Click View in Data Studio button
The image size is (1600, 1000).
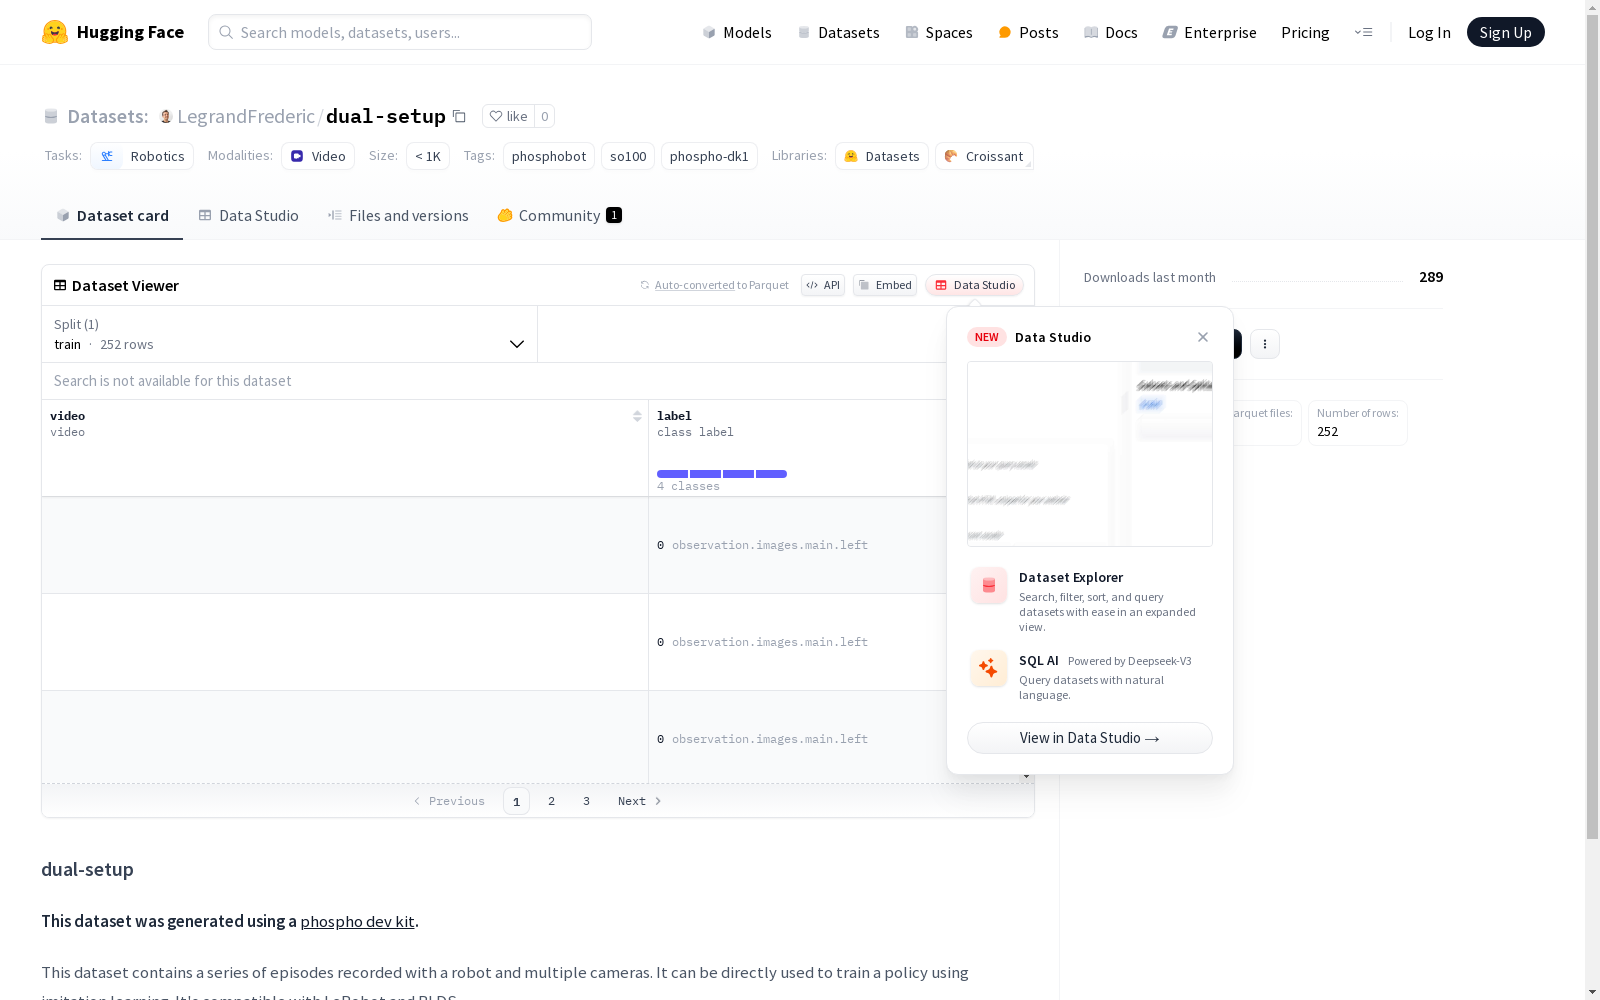click(x=1090, y=738)
